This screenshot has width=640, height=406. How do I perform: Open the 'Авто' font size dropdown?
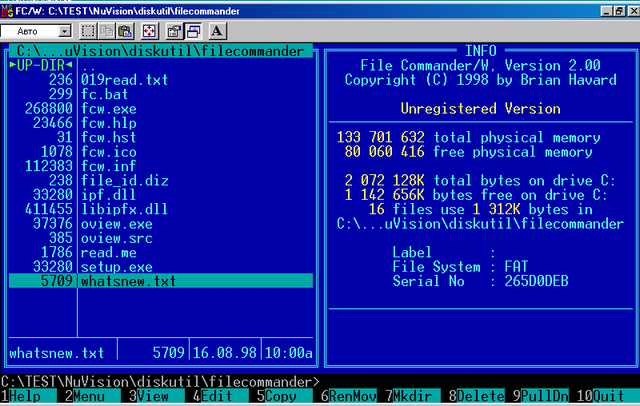[x=64, y=31]
